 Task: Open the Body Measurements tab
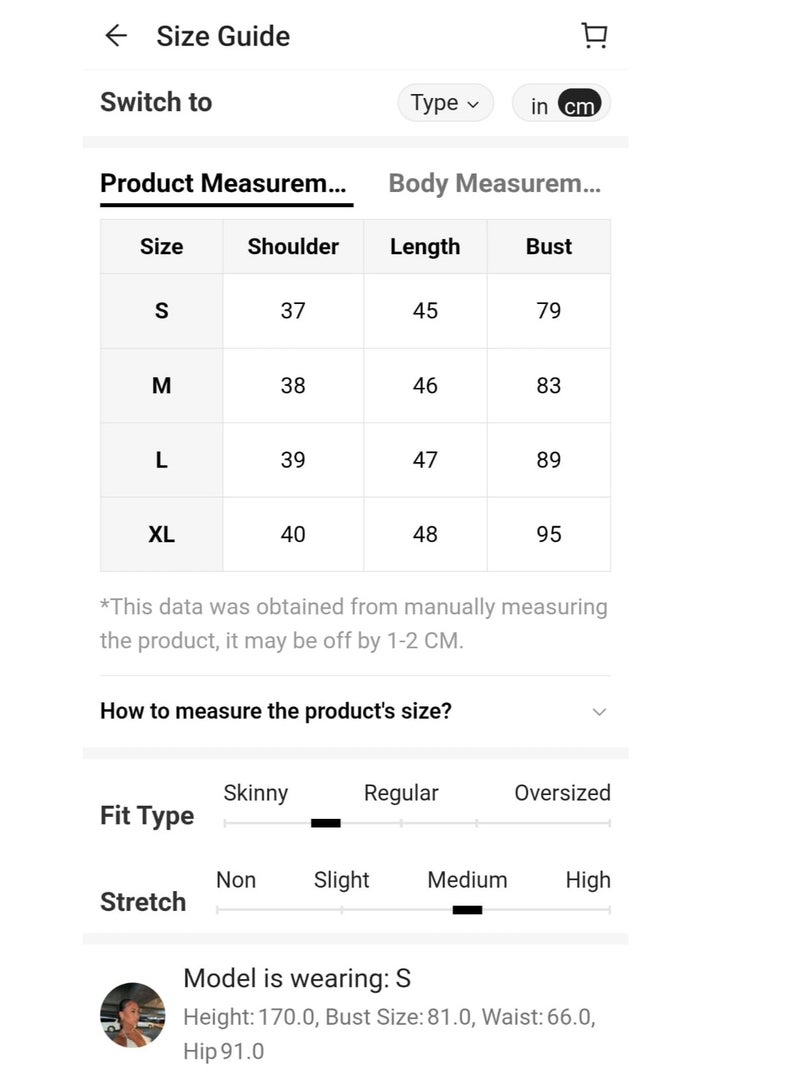pyautogui.click(x=494, y=184)
